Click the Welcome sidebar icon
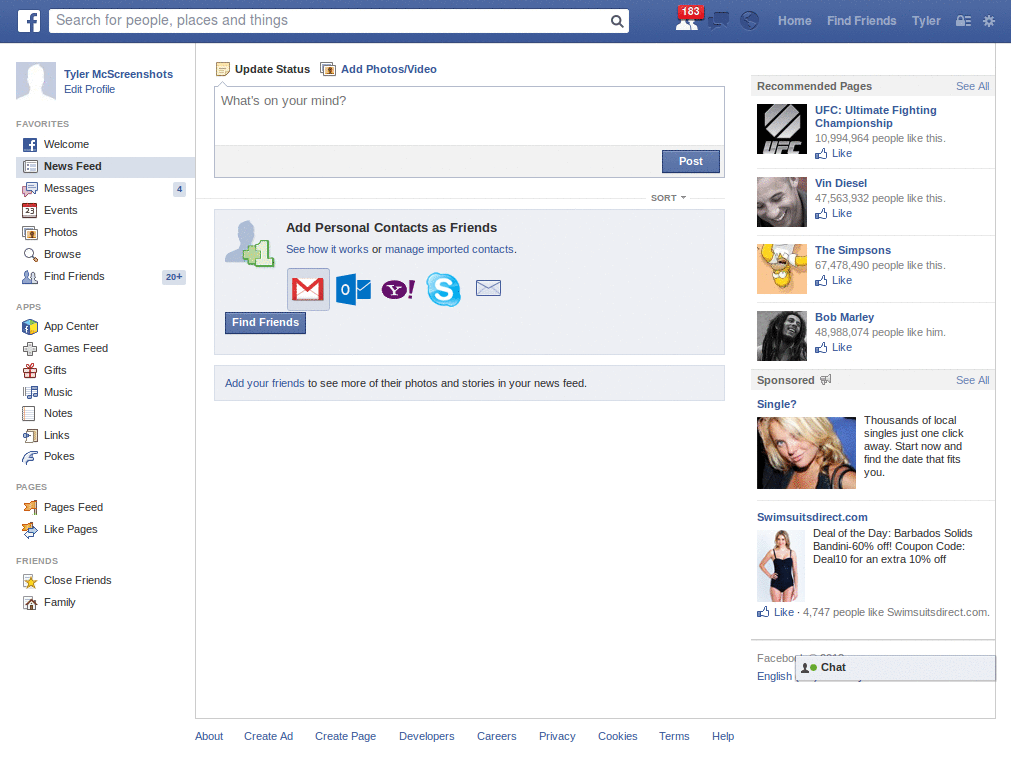Viewport: 1024px width, 768px height. click(x=30, y=145)
